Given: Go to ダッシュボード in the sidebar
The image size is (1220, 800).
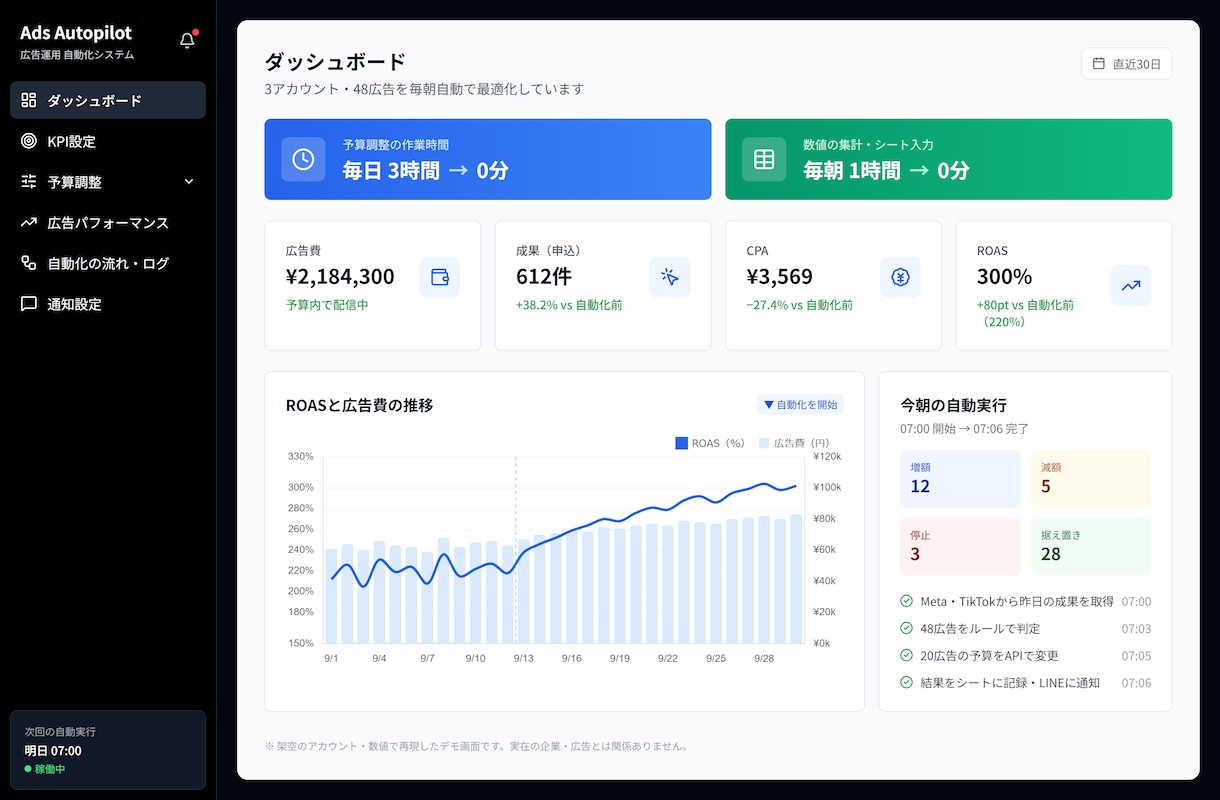Looking at the screenshot, I should pos(108,100).
